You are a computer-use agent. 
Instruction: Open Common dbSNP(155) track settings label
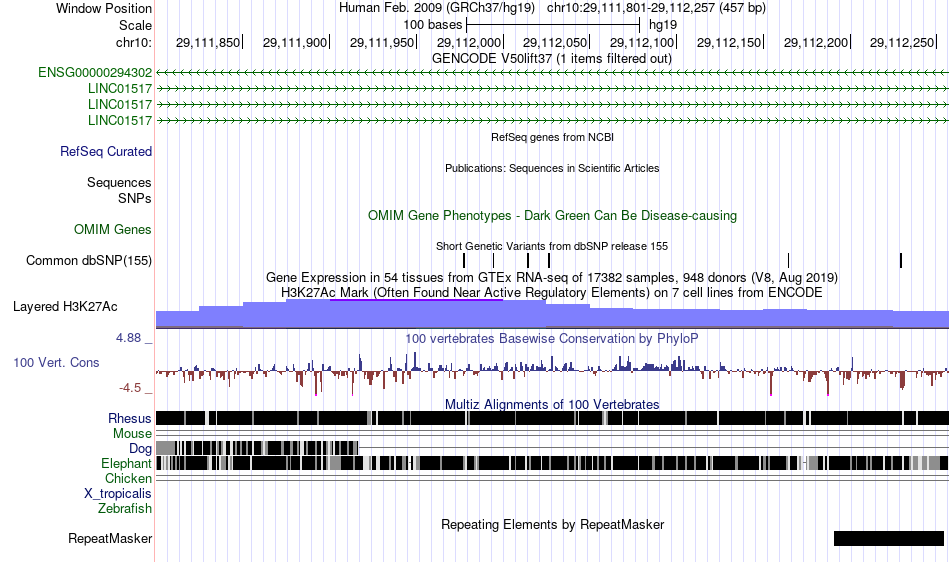89,260
